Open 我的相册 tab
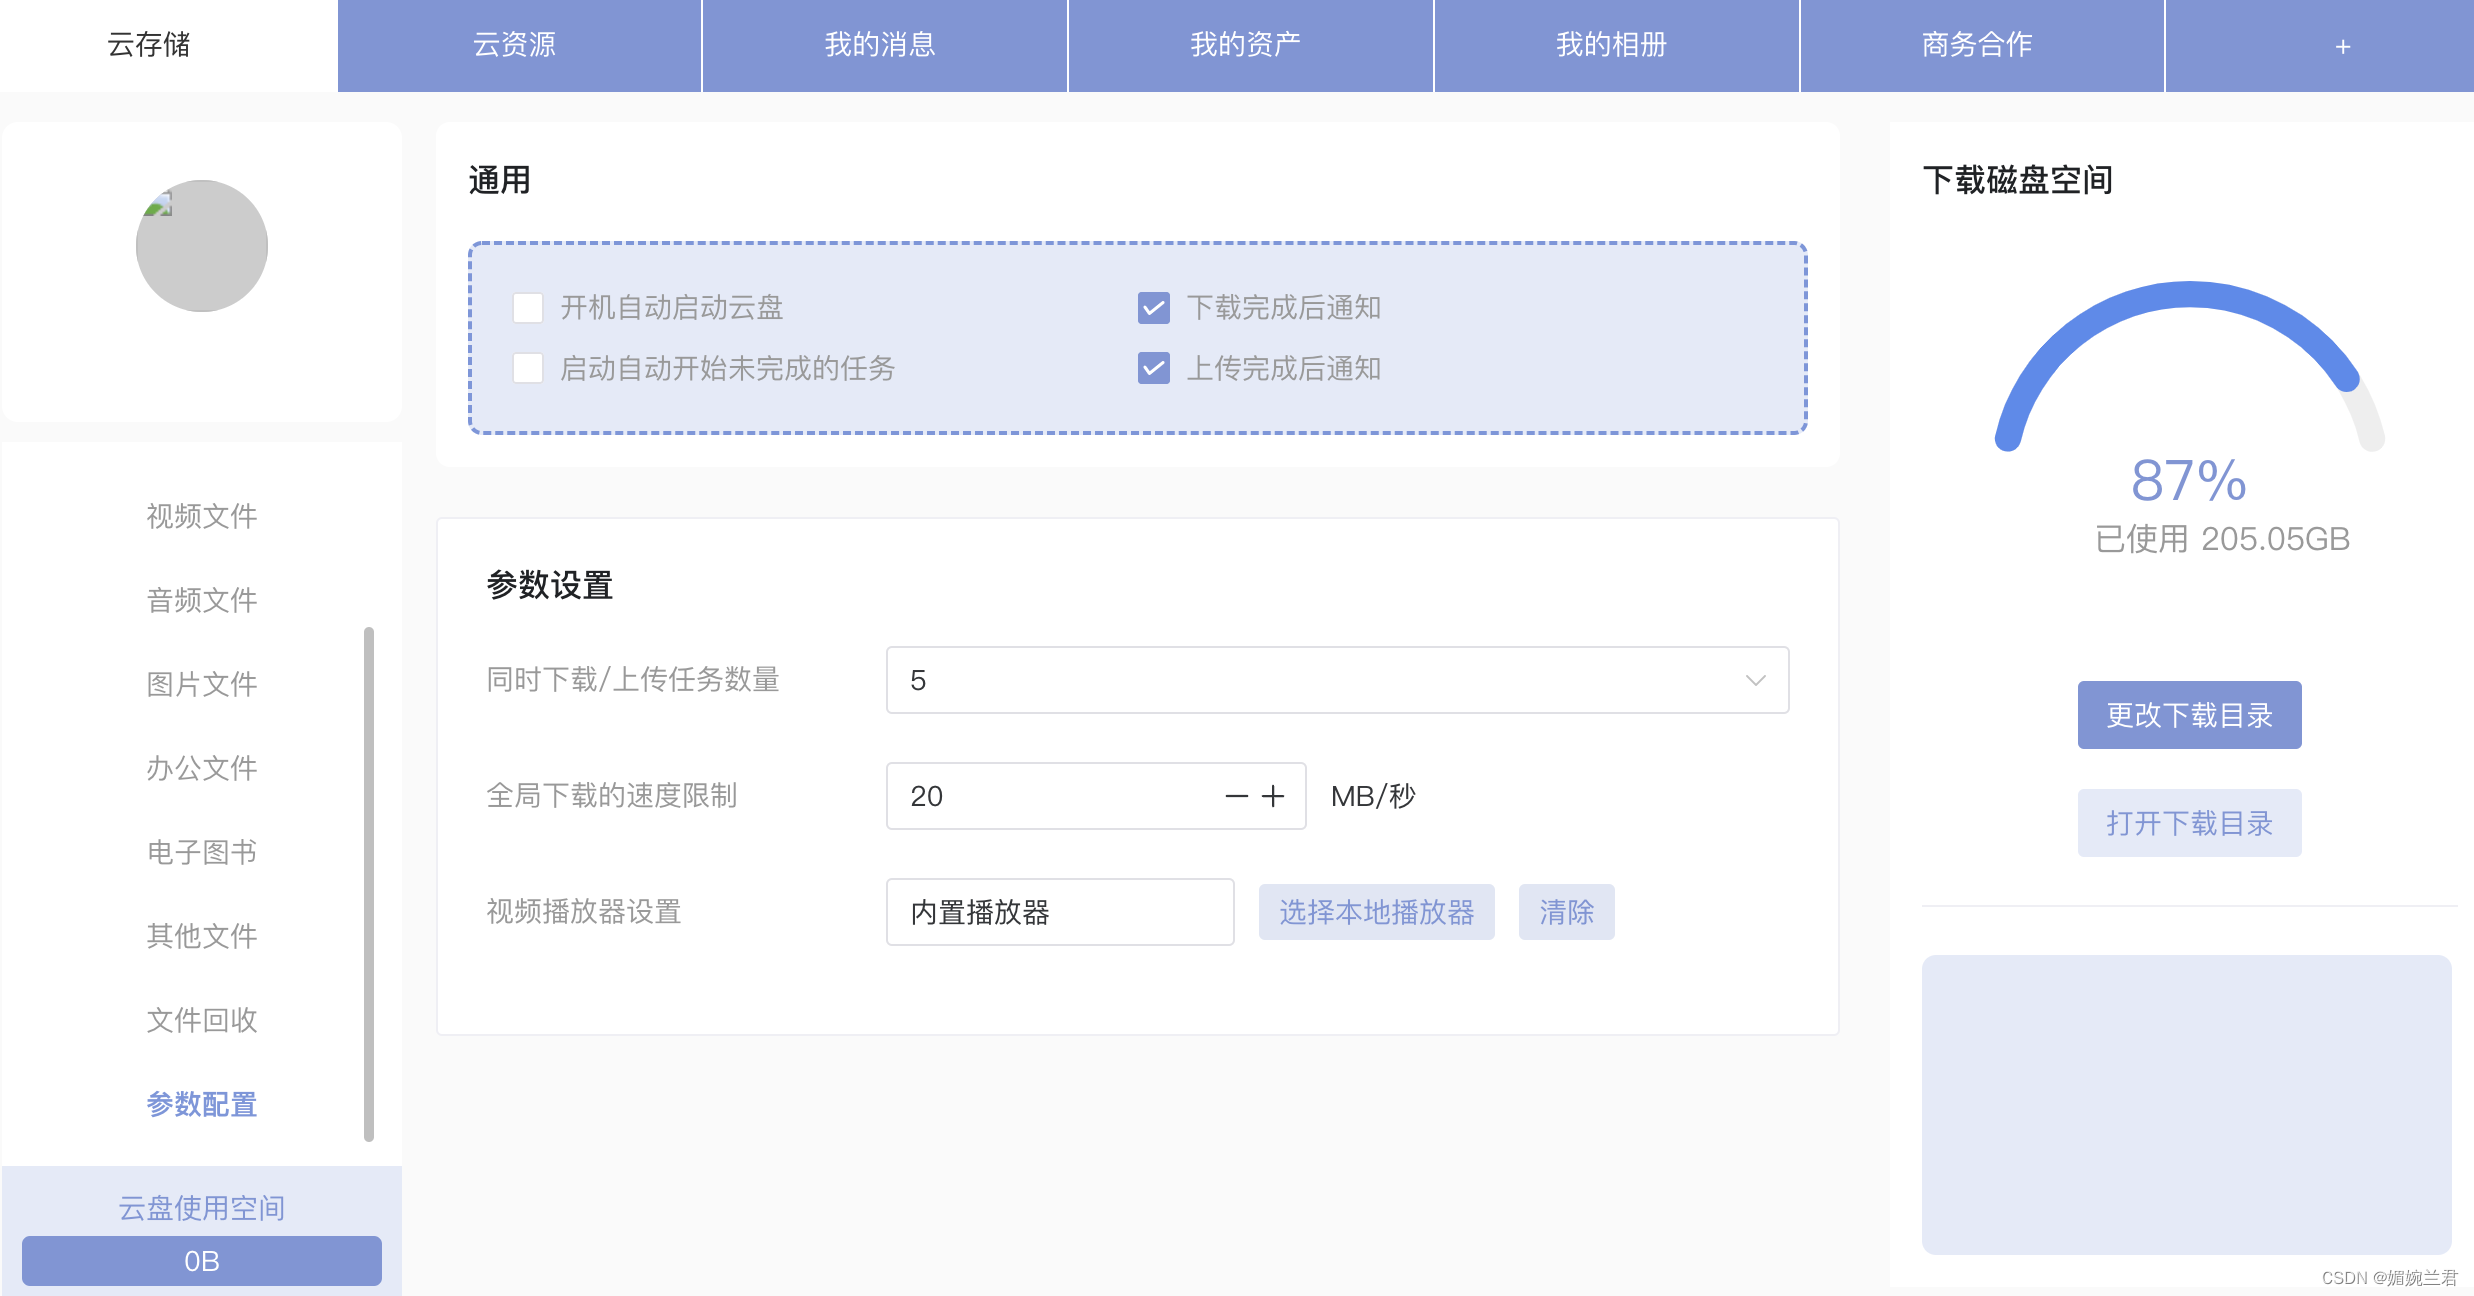The image size is (2474, 1296). (x=1611, y=45)
